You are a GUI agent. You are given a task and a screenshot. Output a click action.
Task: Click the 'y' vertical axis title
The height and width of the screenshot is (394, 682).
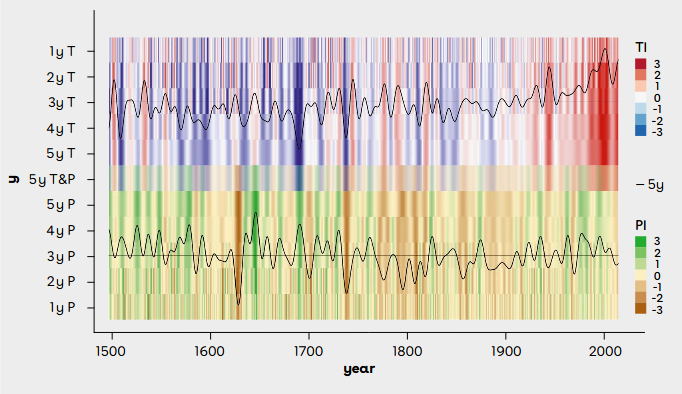[x=13, y=179]
